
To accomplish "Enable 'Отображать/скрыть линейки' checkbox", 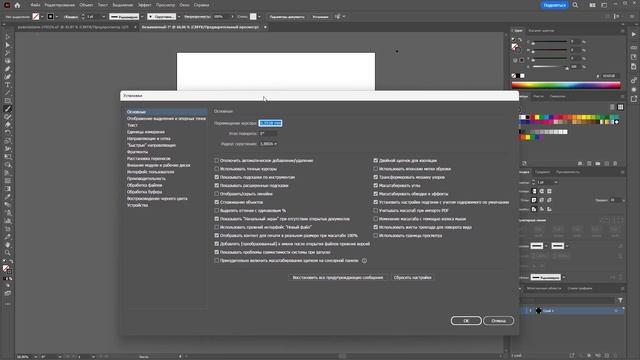I will pos(217,194).
